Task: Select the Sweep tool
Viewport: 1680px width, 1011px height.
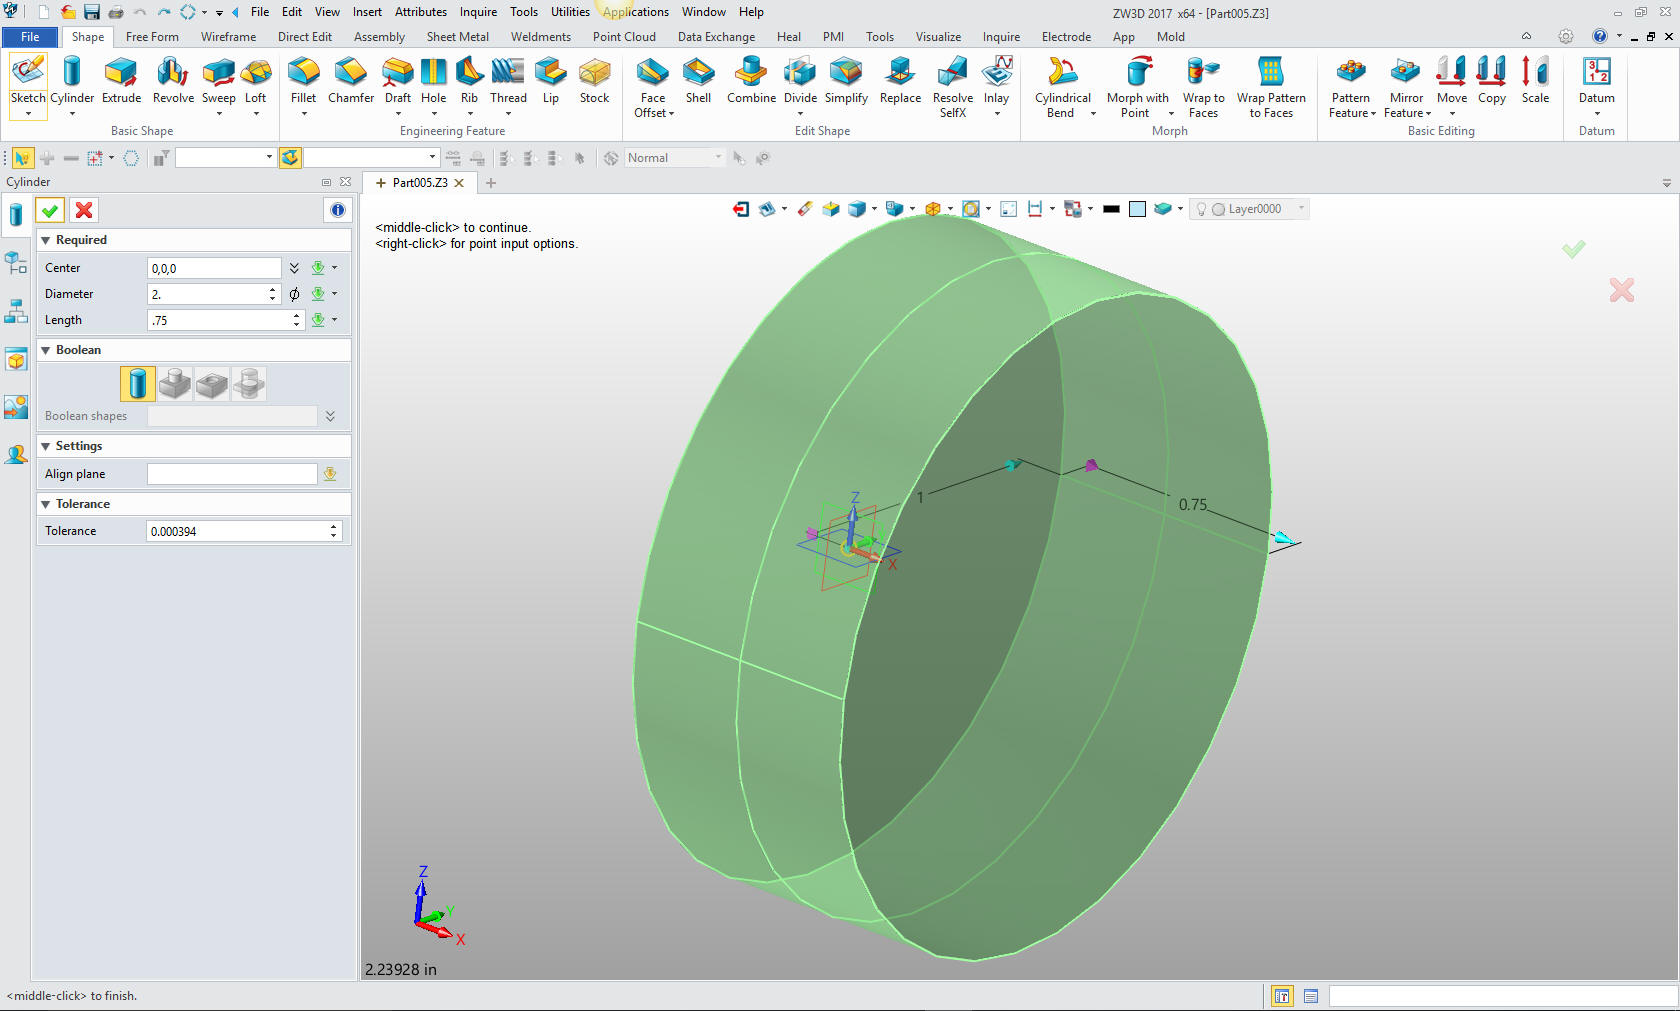Action: [x=218, y=80]
